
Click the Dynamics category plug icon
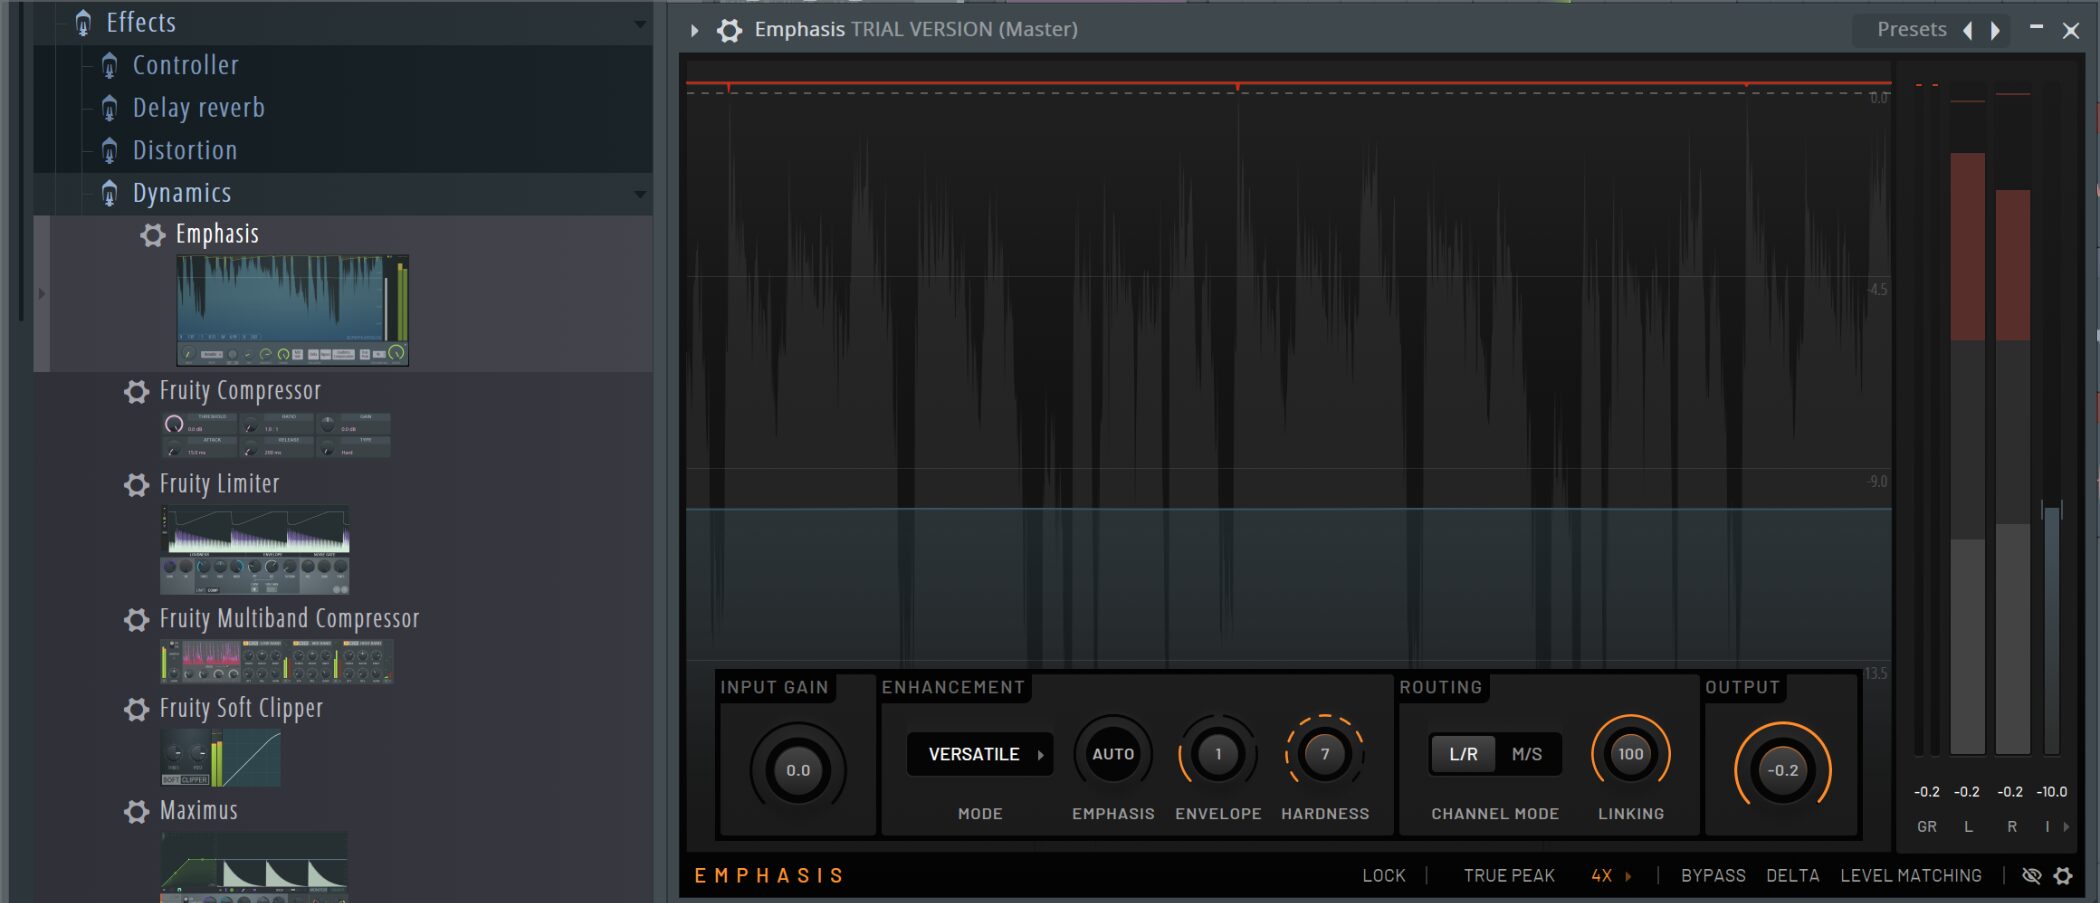(109, 193)
